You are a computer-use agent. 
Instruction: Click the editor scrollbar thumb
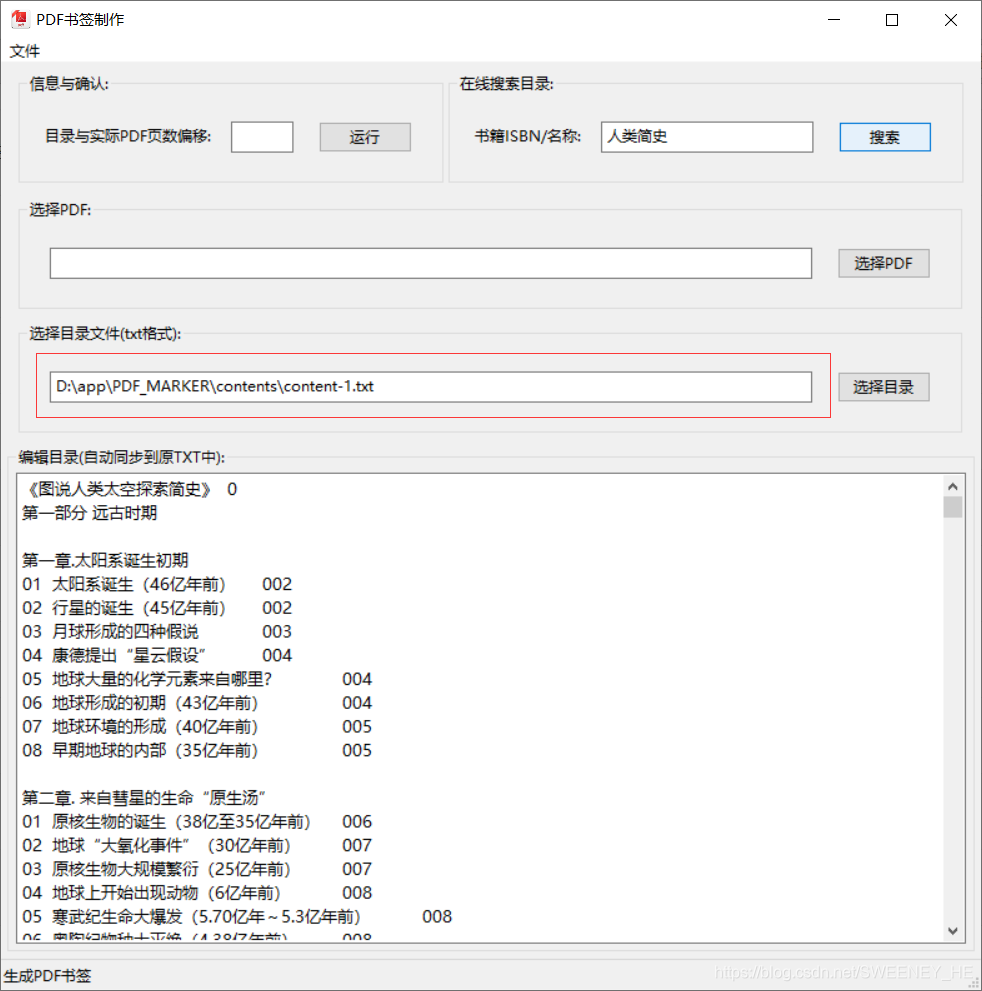953,507
